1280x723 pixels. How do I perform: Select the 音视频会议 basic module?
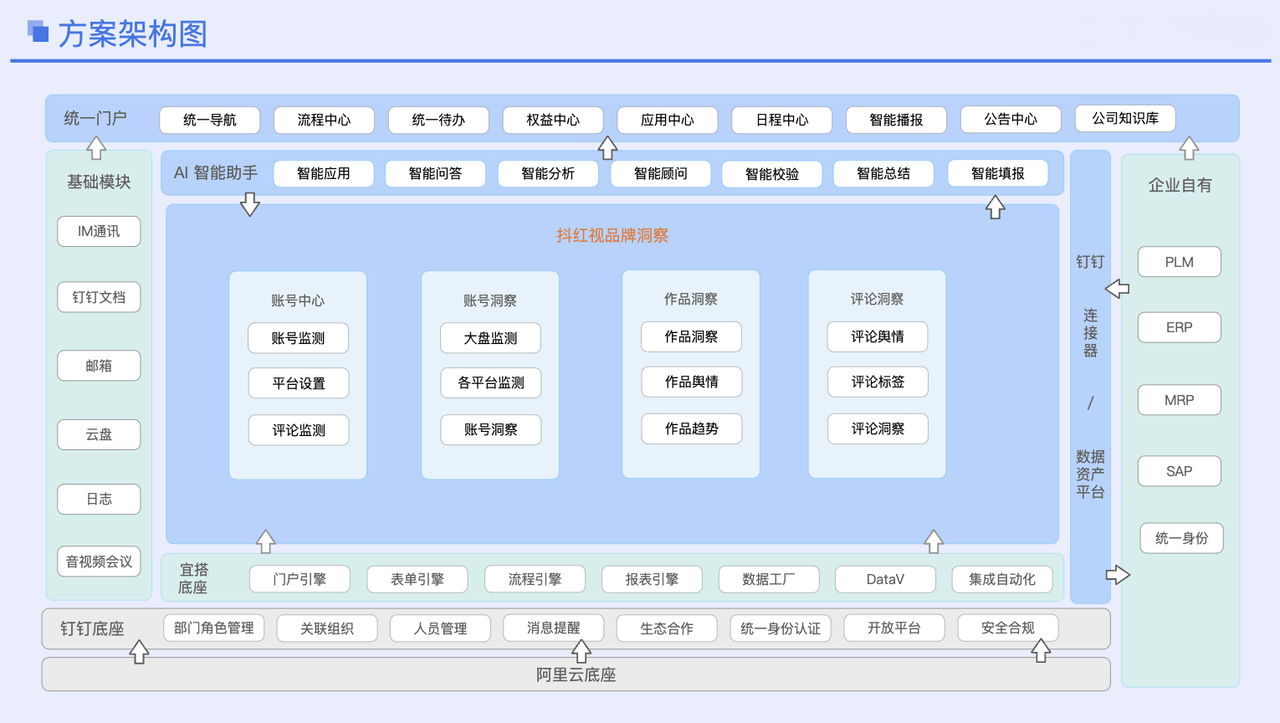click(98, 561)
